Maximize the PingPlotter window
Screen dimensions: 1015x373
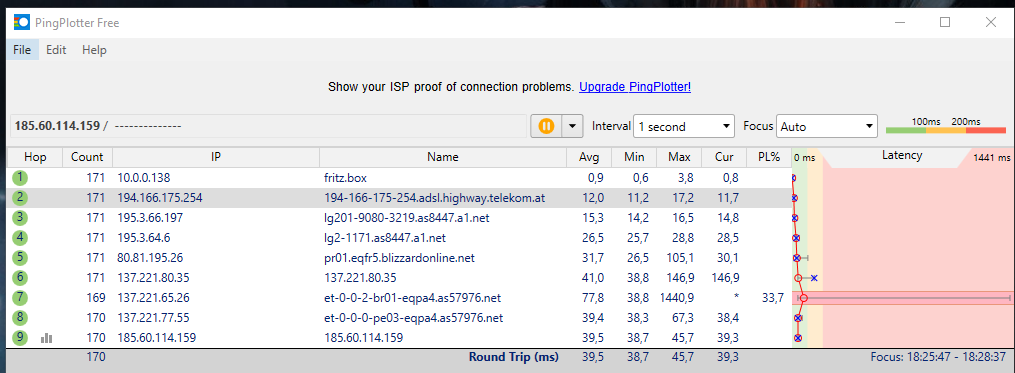point(945,22)
